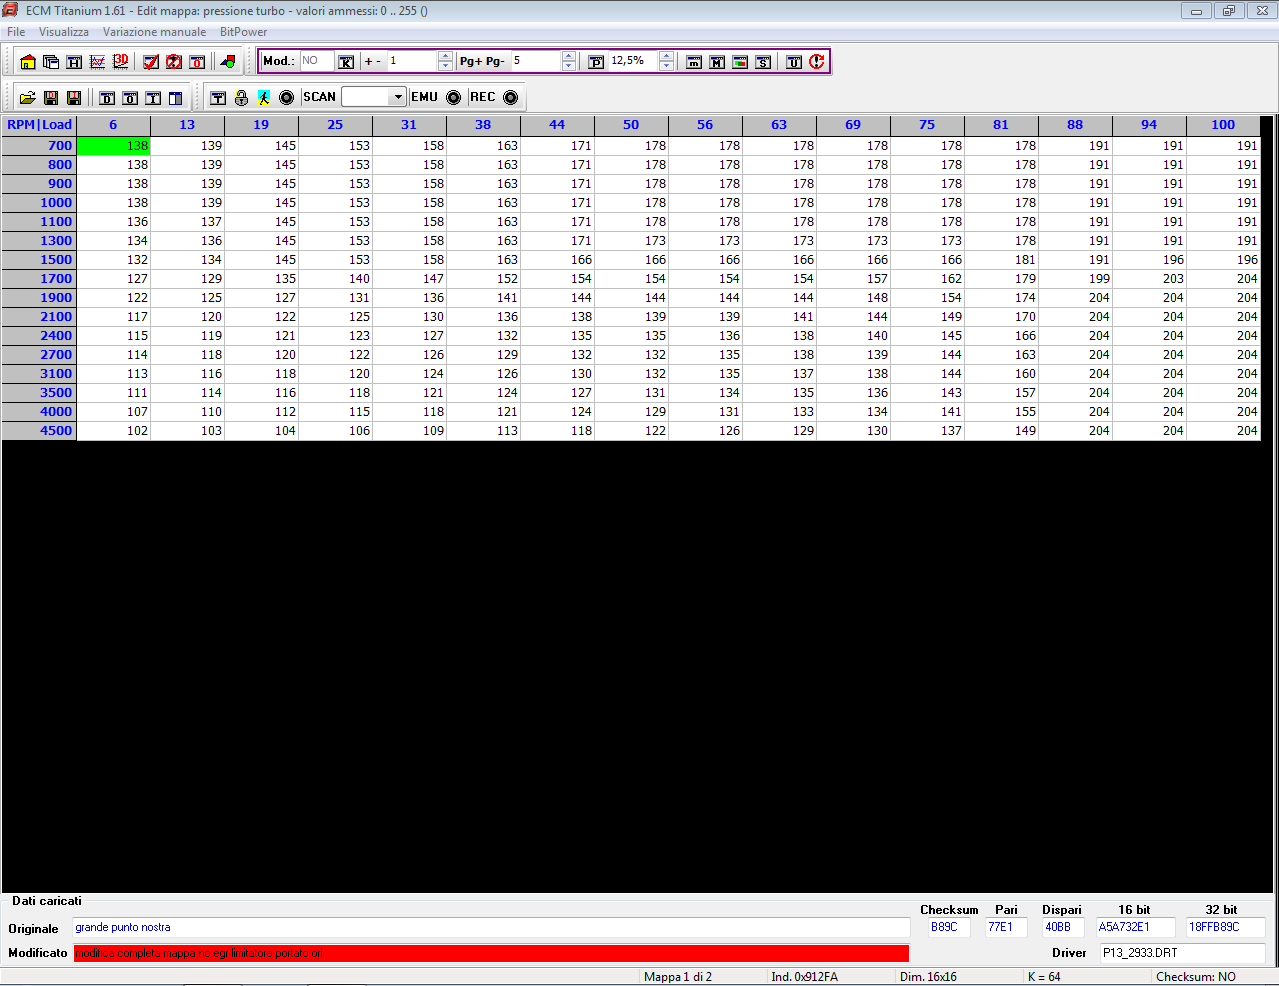
Task: Increase the Pg+ Pg- page step value
Action: [568, 56]
